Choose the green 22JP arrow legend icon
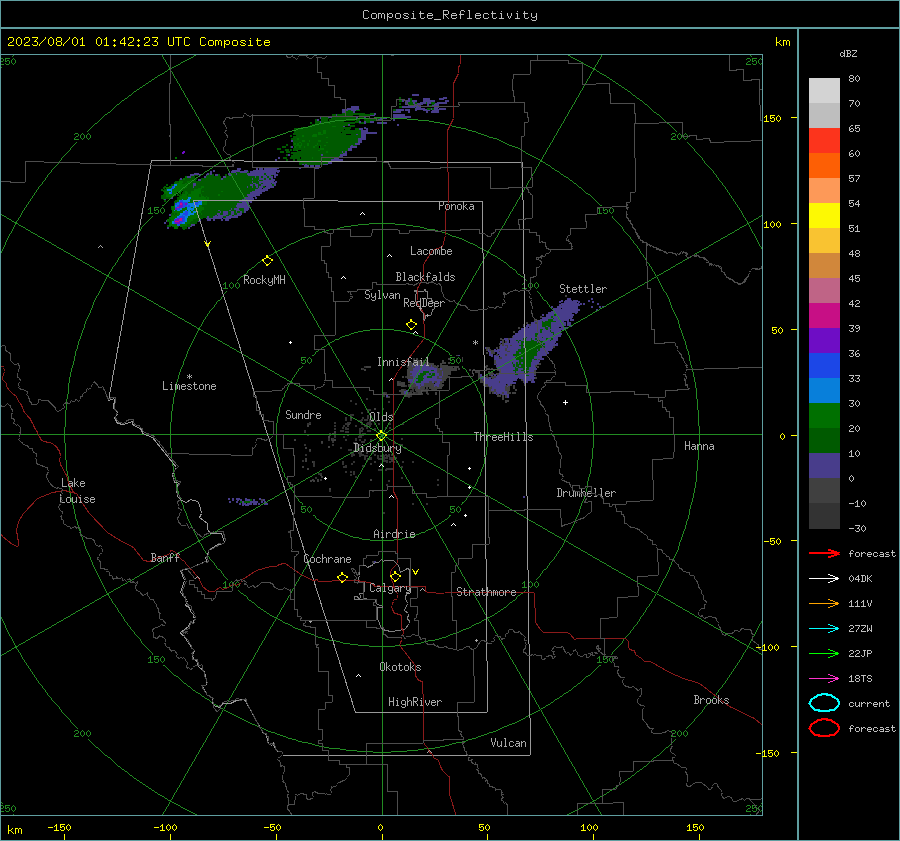Screen dimensions: 900x841 tap(824, 653)
